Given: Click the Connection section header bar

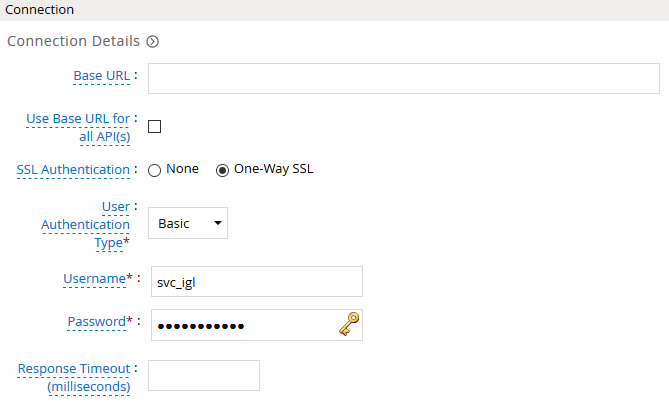Looking at the screenshot, I should (334, 10).
